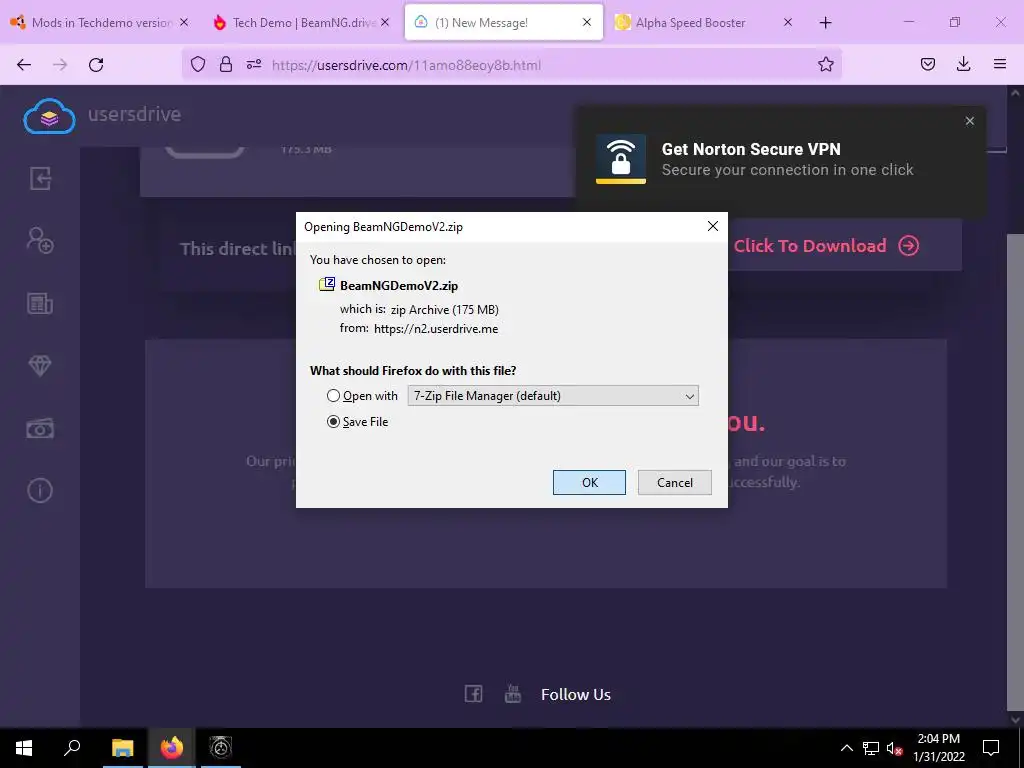Click the Click To Download link

[x=825, y=246]
